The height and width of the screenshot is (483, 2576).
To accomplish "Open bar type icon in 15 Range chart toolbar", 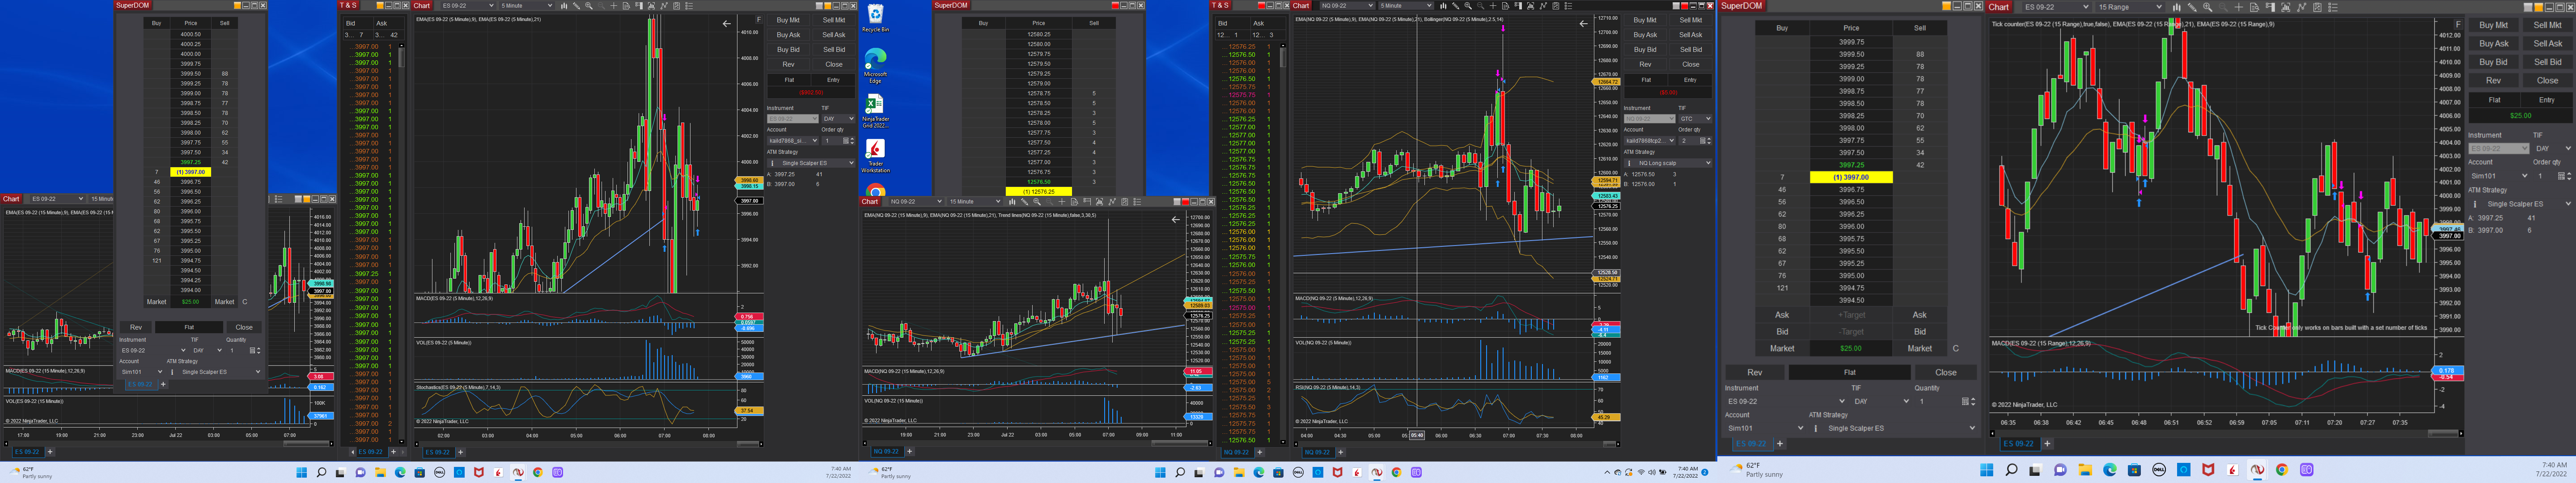I will point(2177,7).
